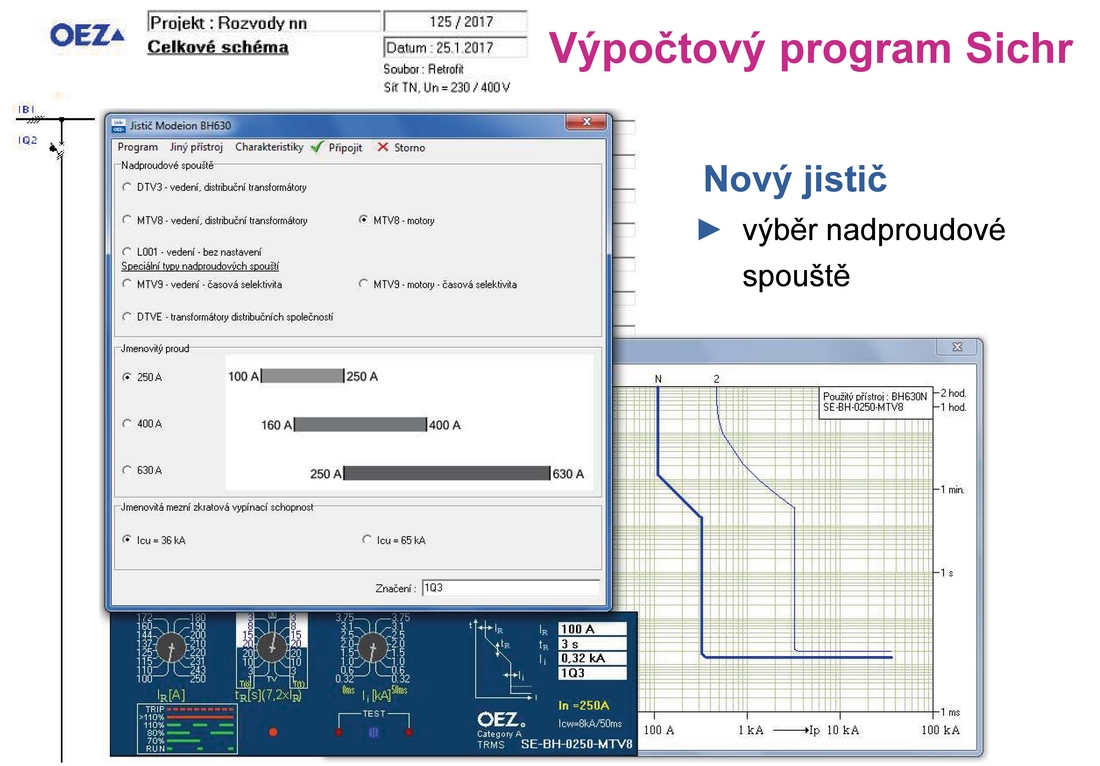Select DTVE - transformátory distribučních společností
Image resolution: width=1100 pixels, height=766 pixels.
pyautogui.click(x=127, y=317)
